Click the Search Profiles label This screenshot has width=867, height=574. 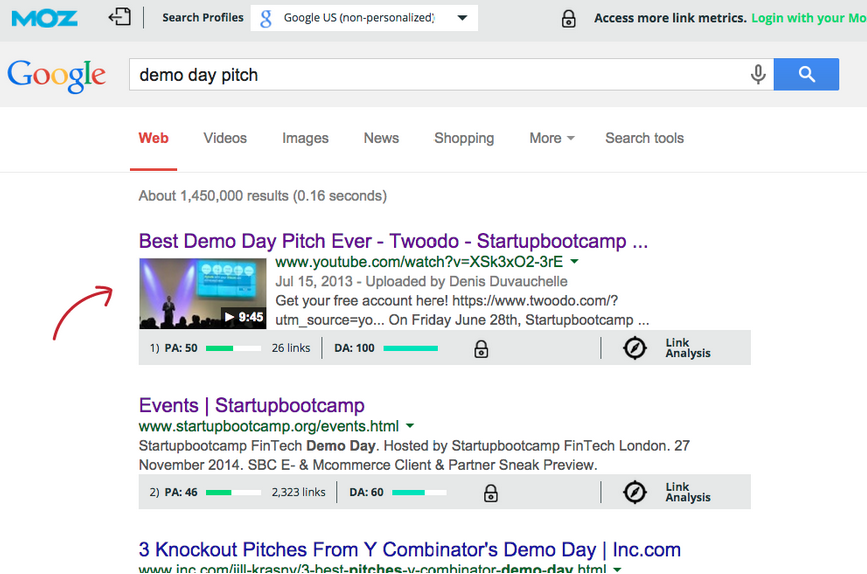203,18
